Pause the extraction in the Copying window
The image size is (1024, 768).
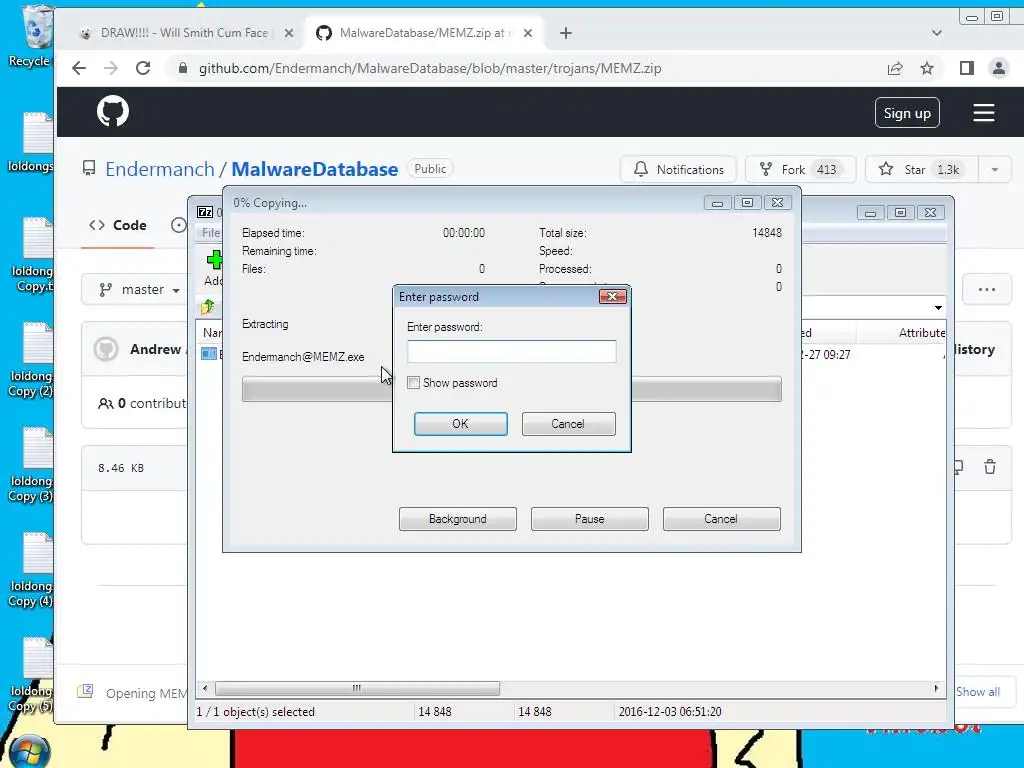point(590,519)
